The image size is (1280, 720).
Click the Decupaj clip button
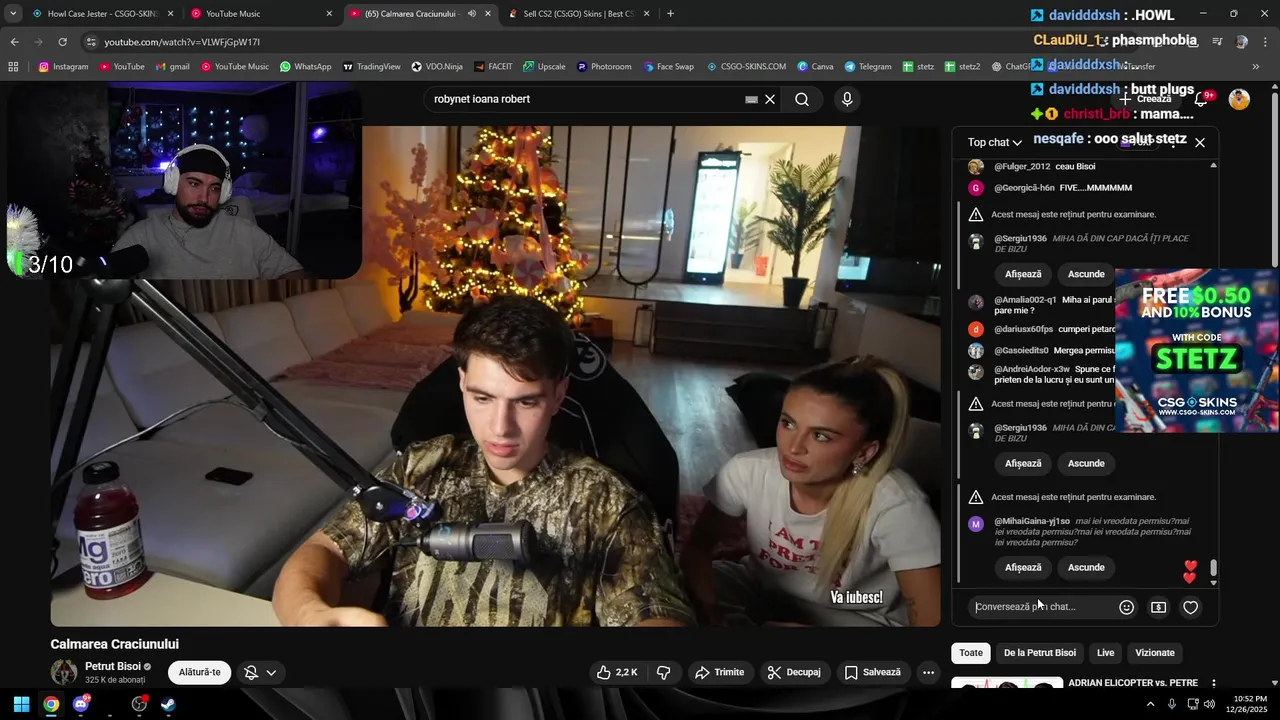(x=794, y=672)
